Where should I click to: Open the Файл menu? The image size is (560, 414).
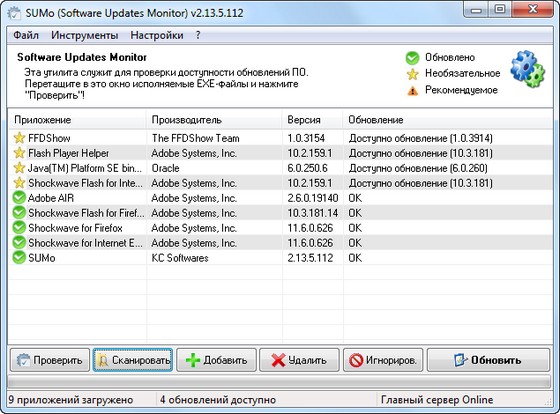[x=26, y=35]
